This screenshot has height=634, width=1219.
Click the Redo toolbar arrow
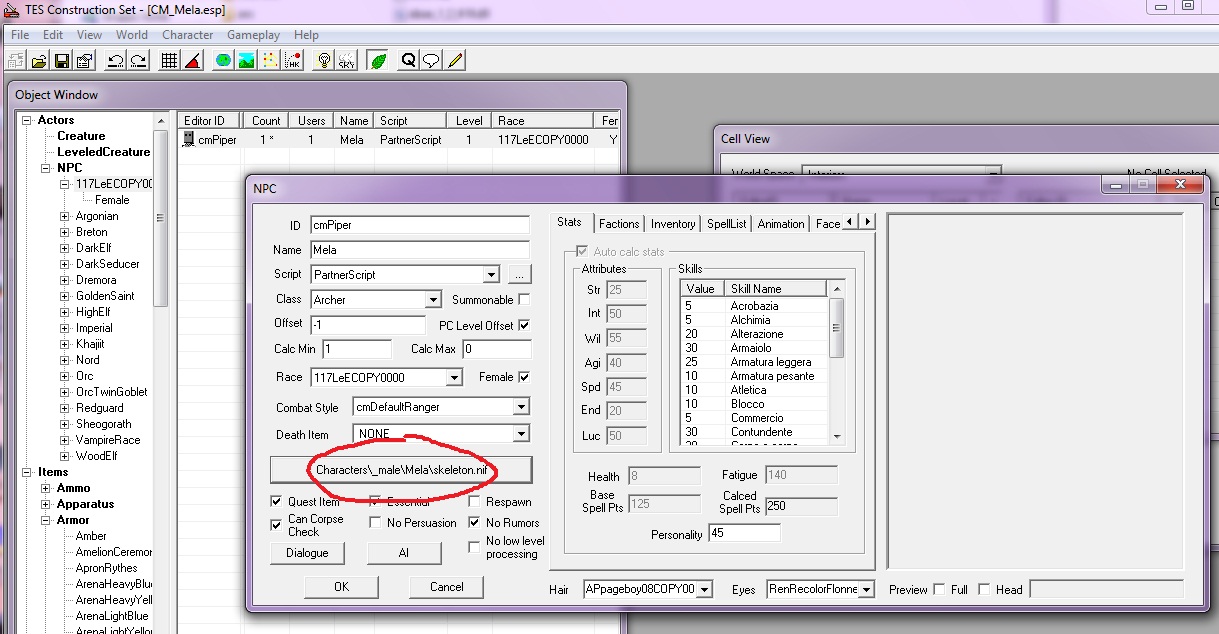point(138,60)
